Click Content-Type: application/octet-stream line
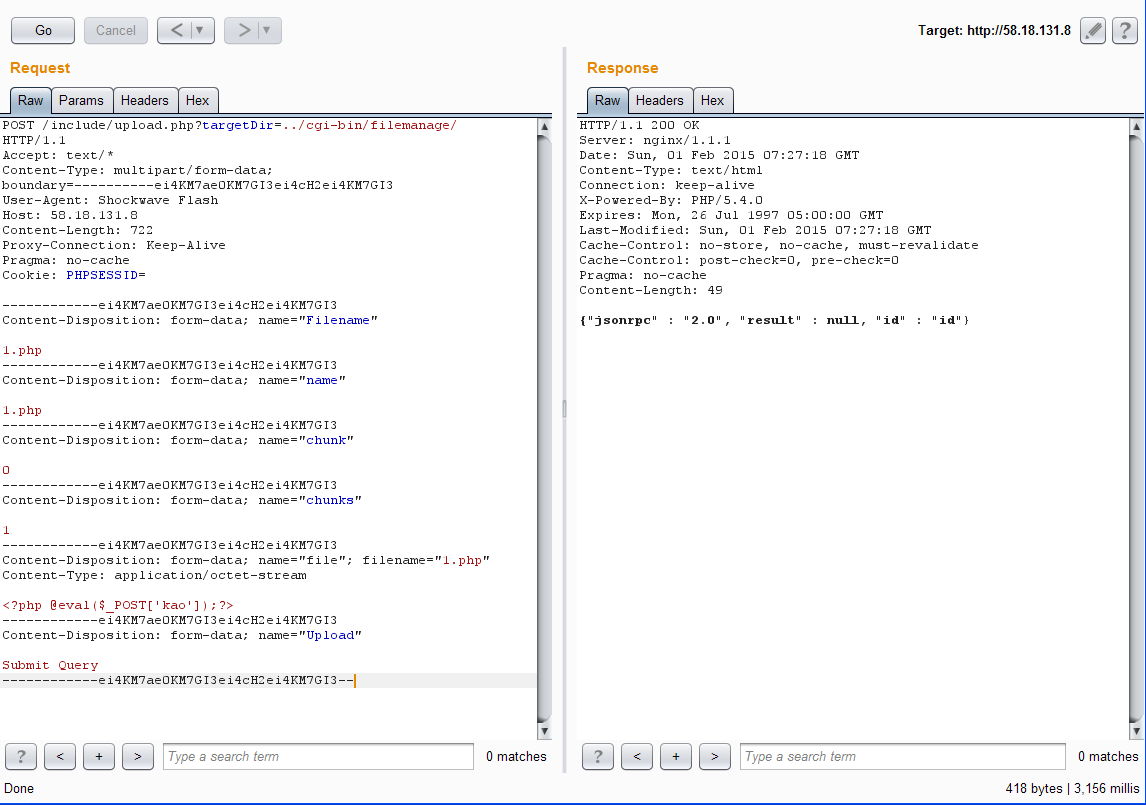The height and width of the screenshot is (805, 1146). pyautogui.click(x=154, y=575)
